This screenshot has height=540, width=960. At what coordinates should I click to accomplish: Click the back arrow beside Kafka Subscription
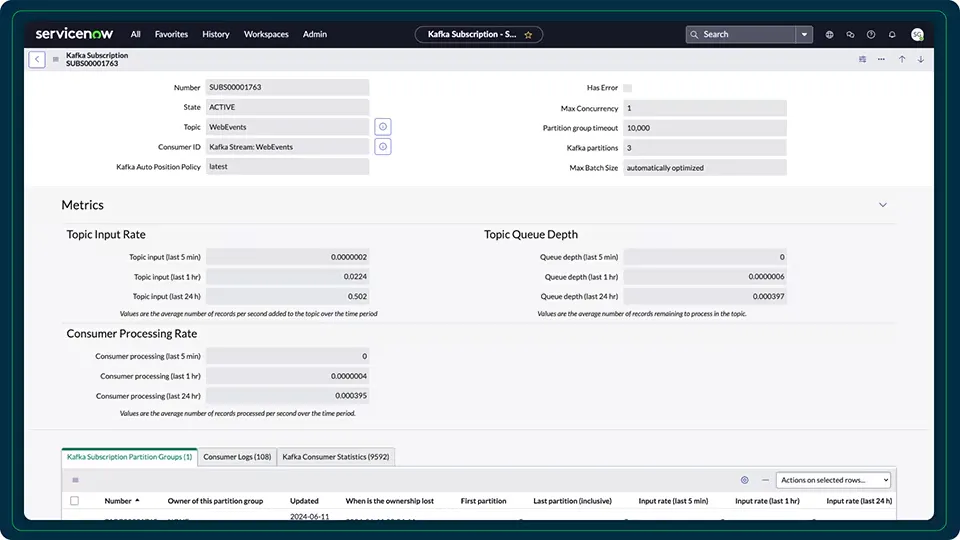click(x=37, y=59)
